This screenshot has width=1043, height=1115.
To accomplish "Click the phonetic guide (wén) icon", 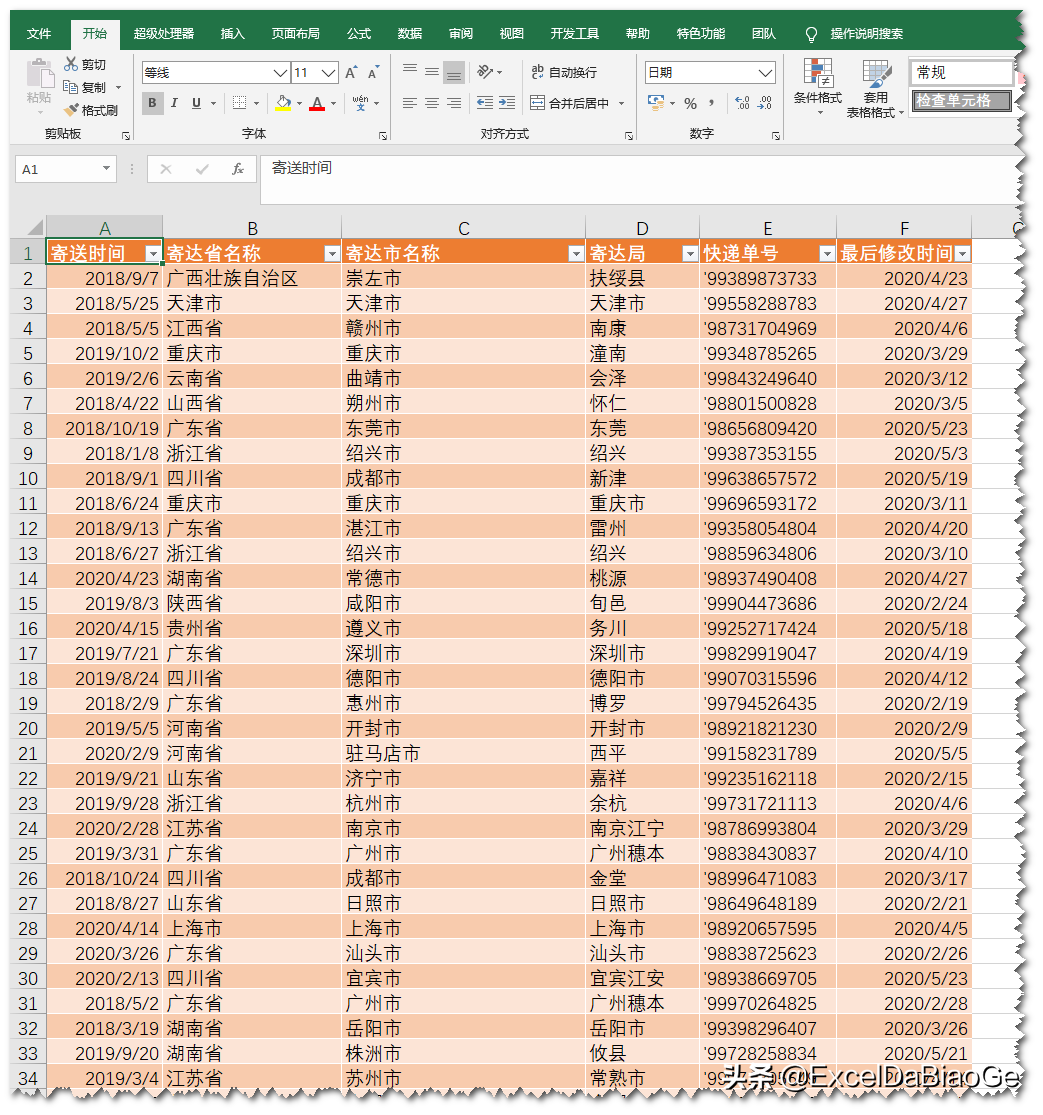I will pyautogui.click(x=360, y=103).
